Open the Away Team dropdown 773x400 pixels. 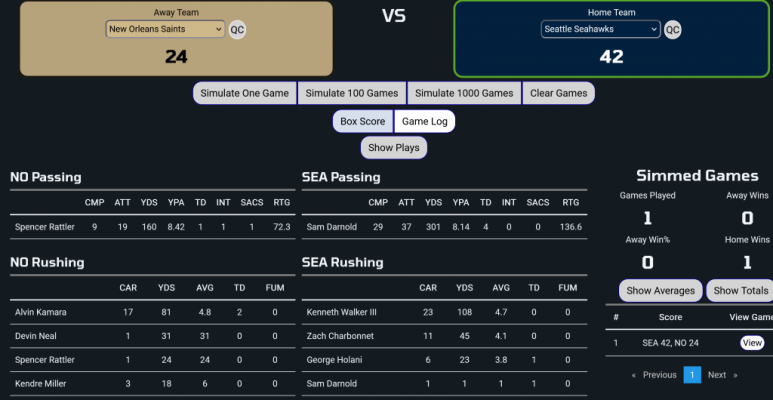[x=165, y=29]
